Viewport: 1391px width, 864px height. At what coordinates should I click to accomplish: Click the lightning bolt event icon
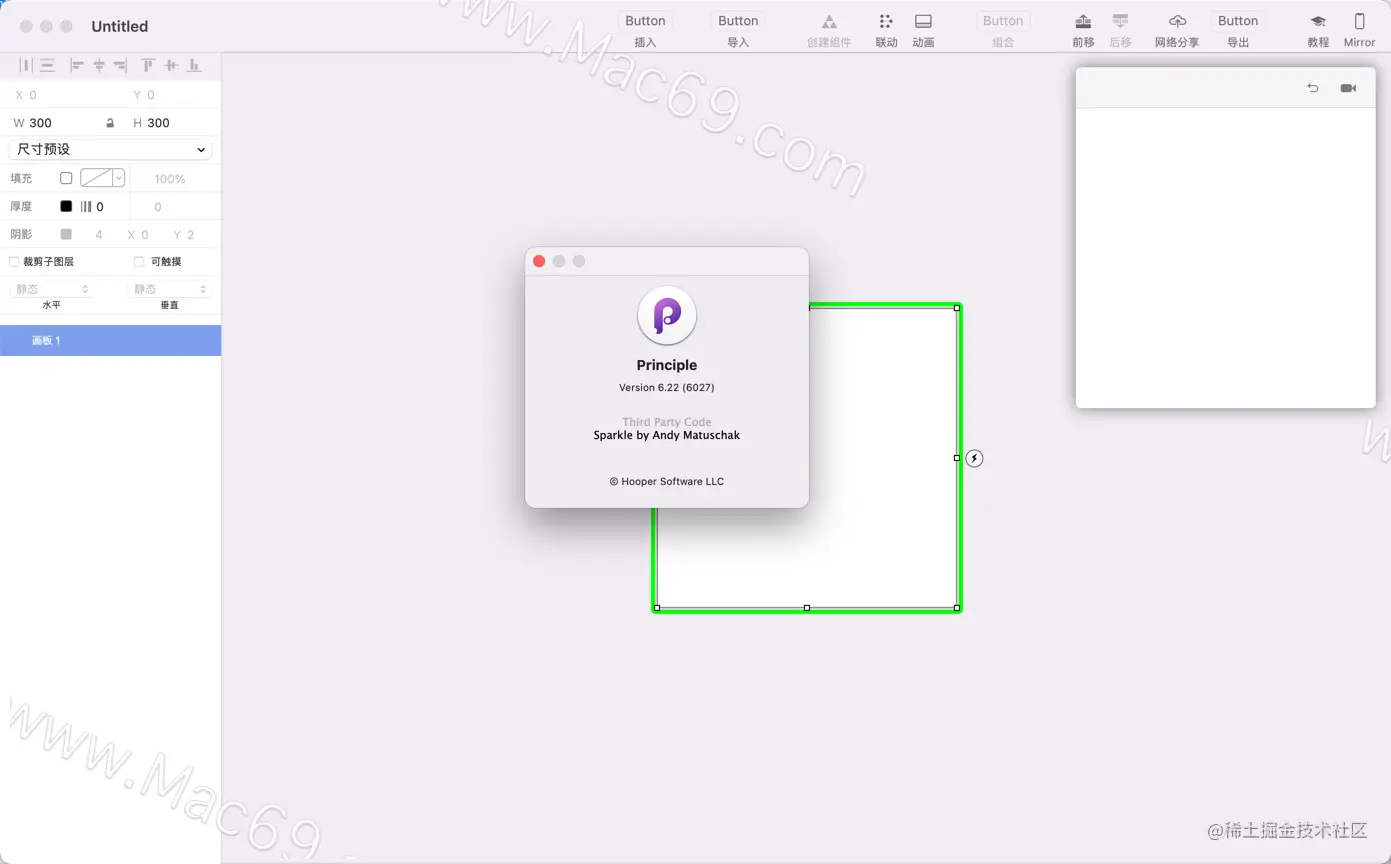(x=974, y=458)
